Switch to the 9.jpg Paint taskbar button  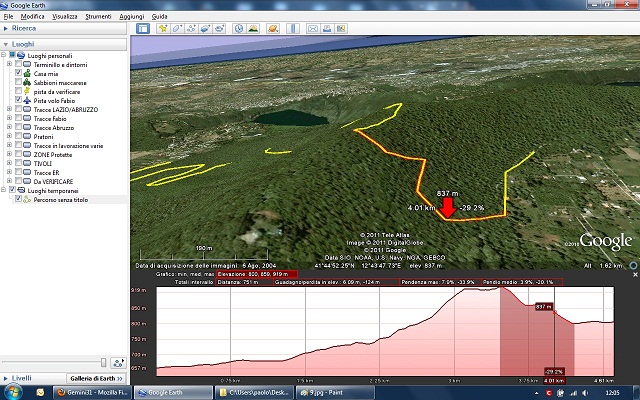(334, 392)
